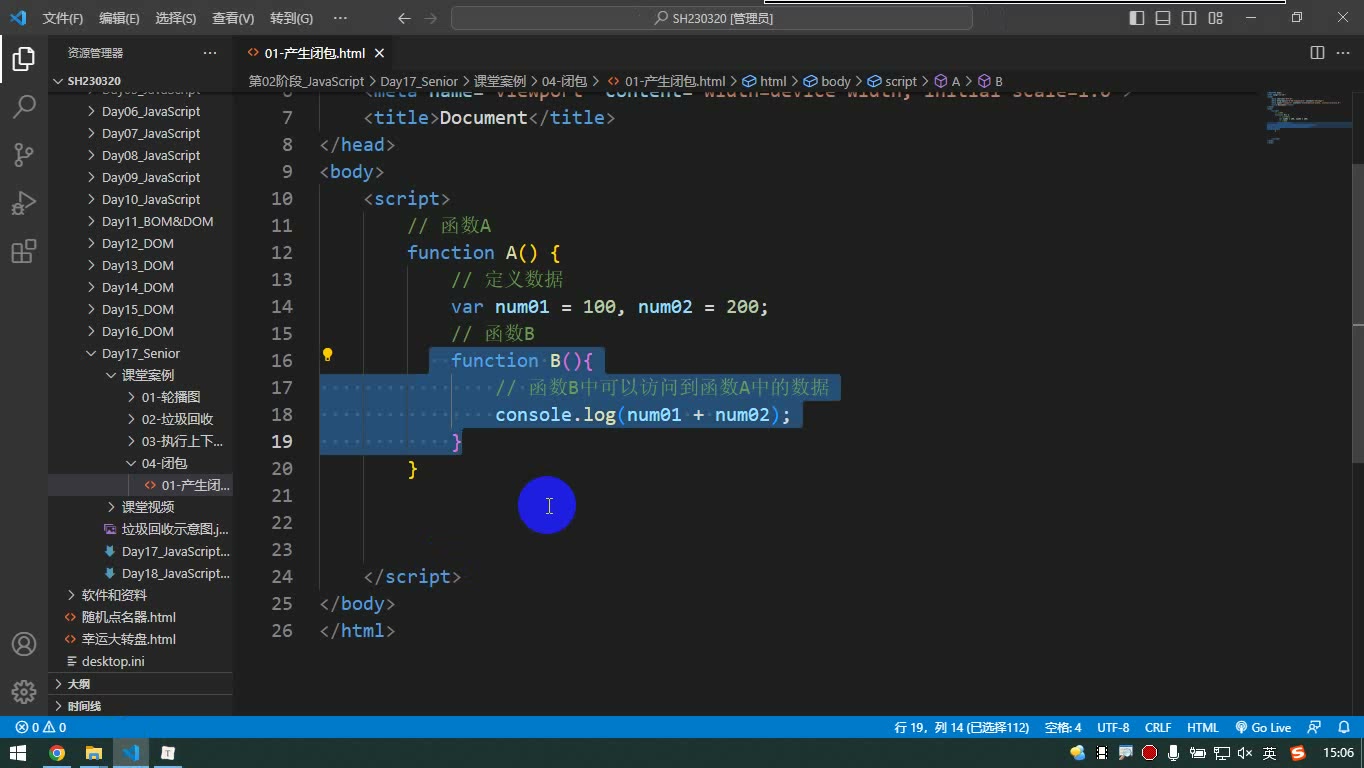The image size is (1364, 768).
Task: Open the 编辑(E) menu
Action: [x=119, y=18]
